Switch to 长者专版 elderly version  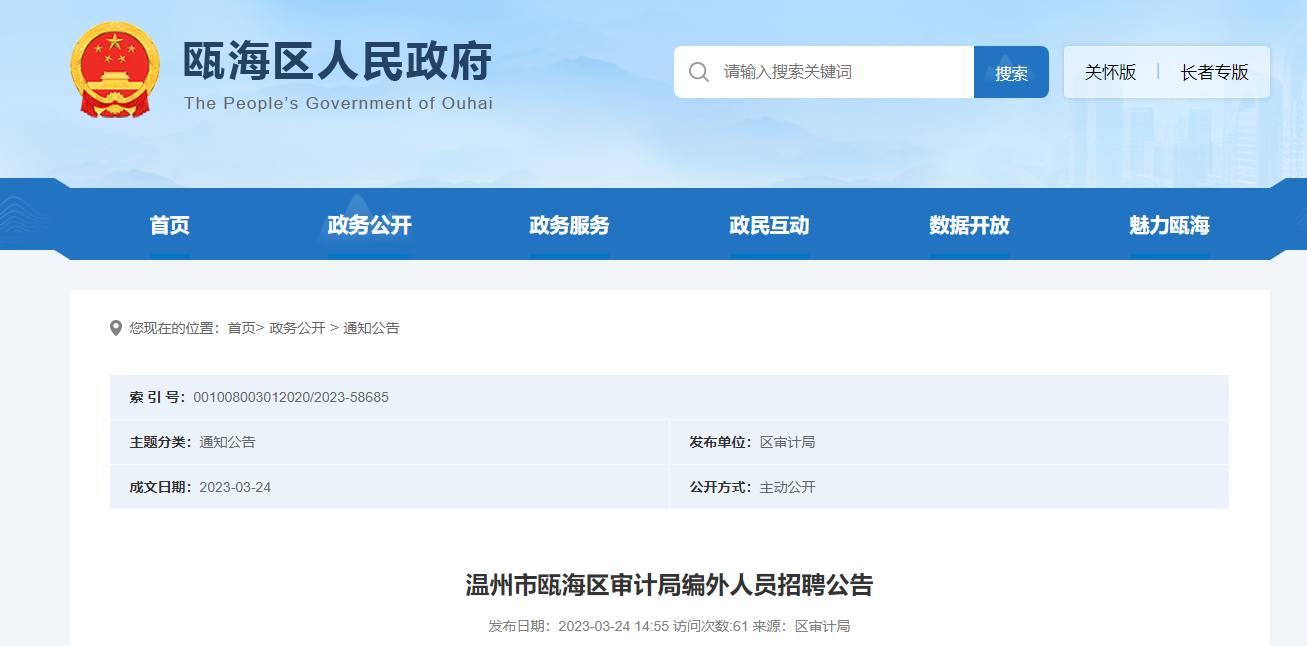click(x=1214, y=72)
